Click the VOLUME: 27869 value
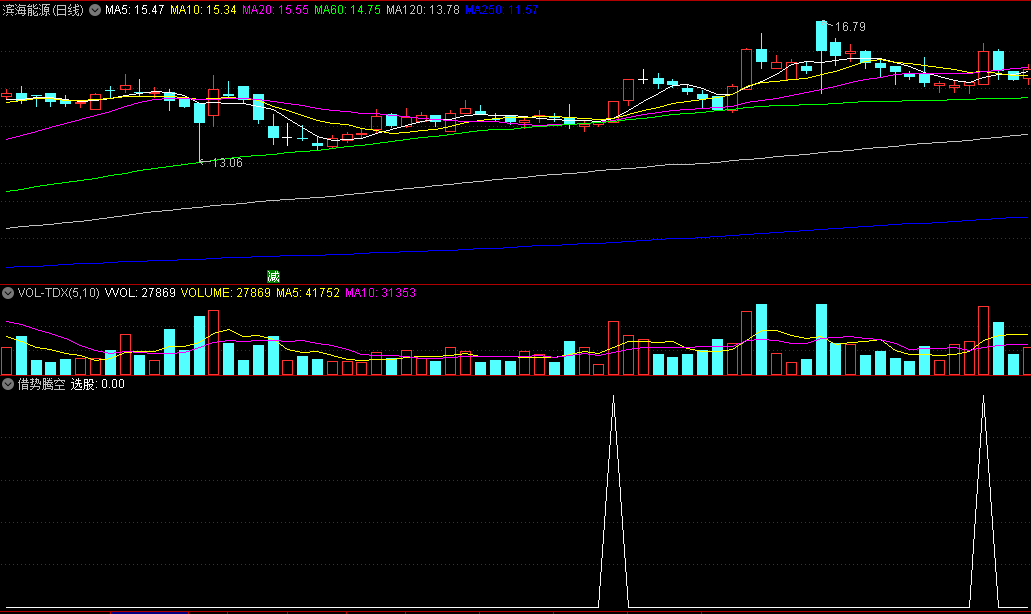 tap(226, 293)
